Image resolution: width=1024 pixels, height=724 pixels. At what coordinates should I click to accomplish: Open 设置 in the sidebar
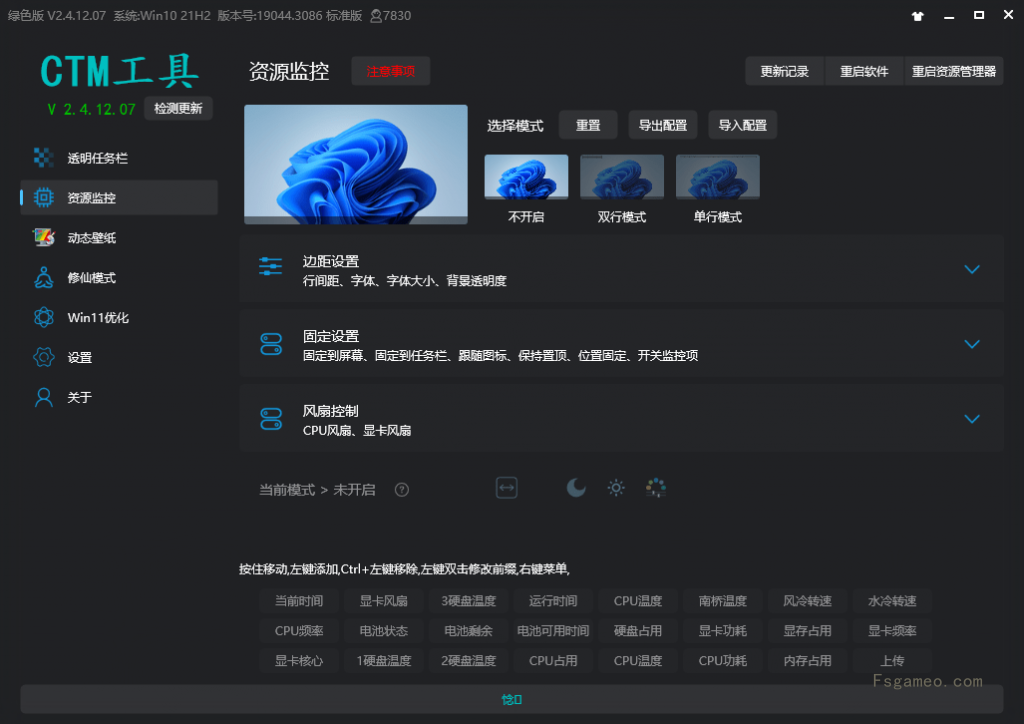[x=119, y=357]
